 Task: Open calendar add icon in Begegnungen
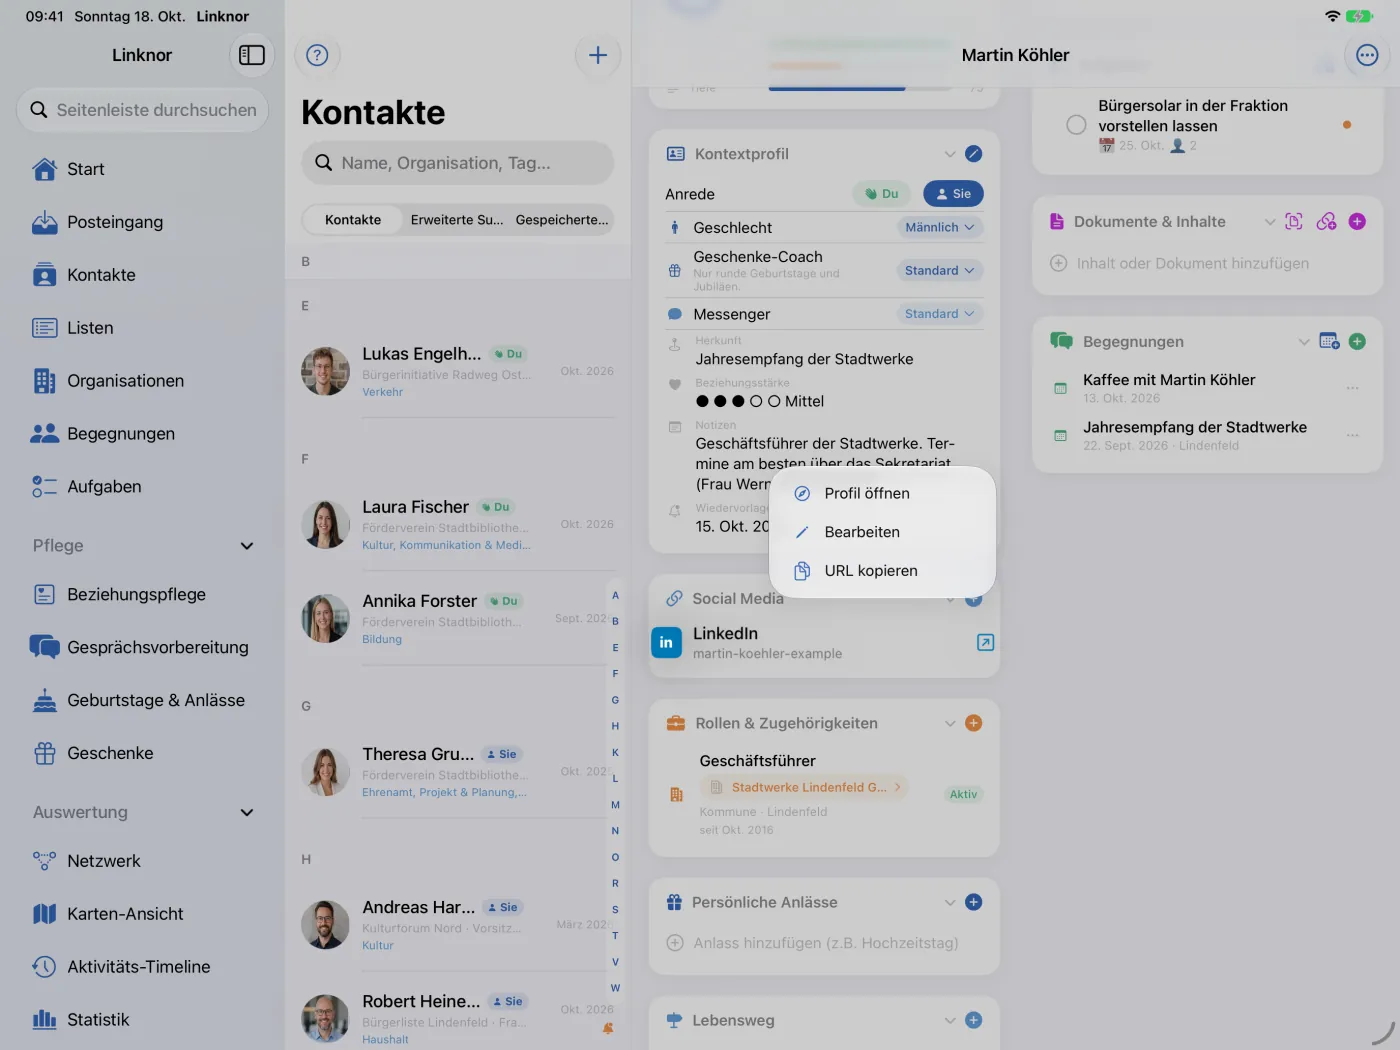click(1329, 342)
